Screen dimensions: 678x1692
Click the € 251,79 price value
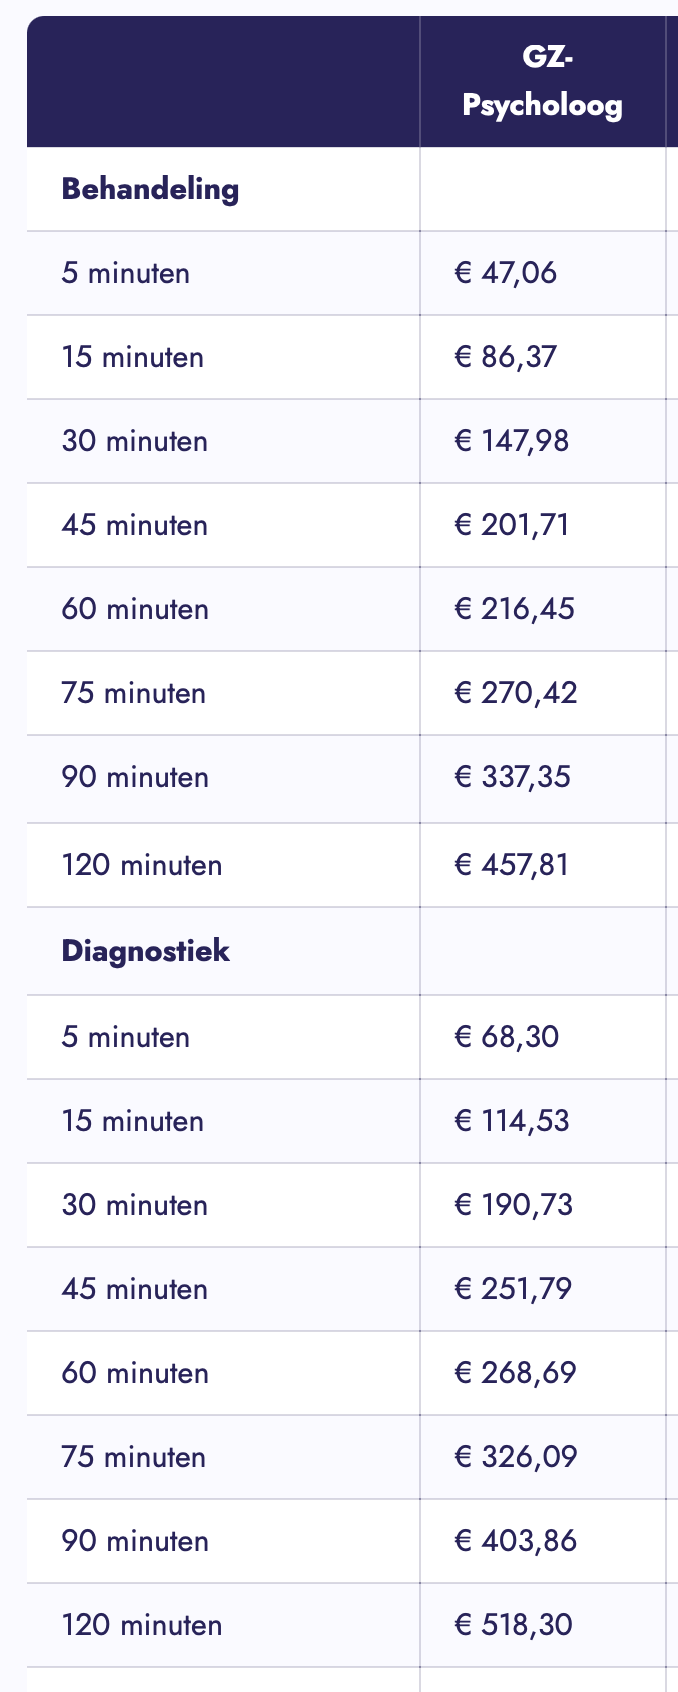click(x=512, y=1289)
